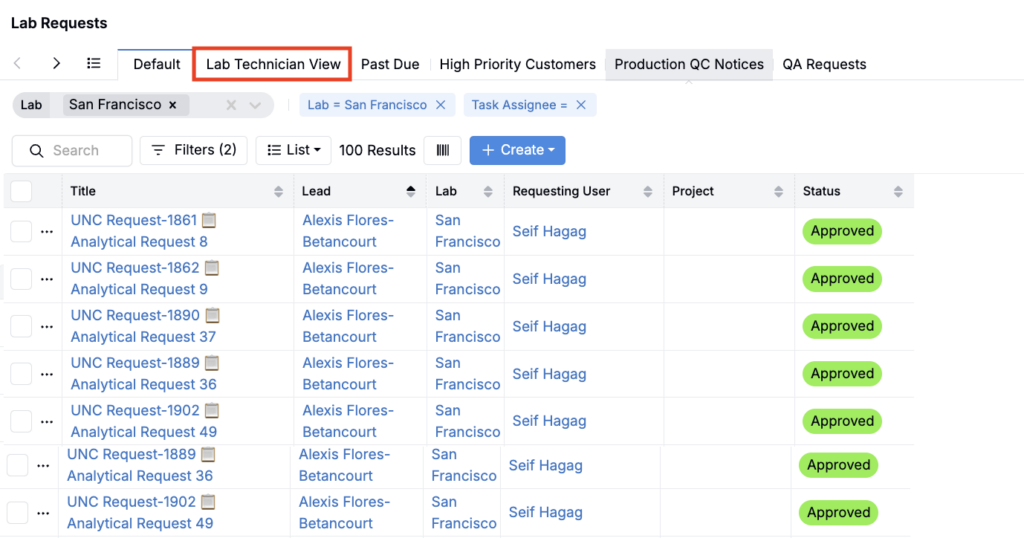
Task: Switch to Lab Technician View tab
Action: pos(273,64)
